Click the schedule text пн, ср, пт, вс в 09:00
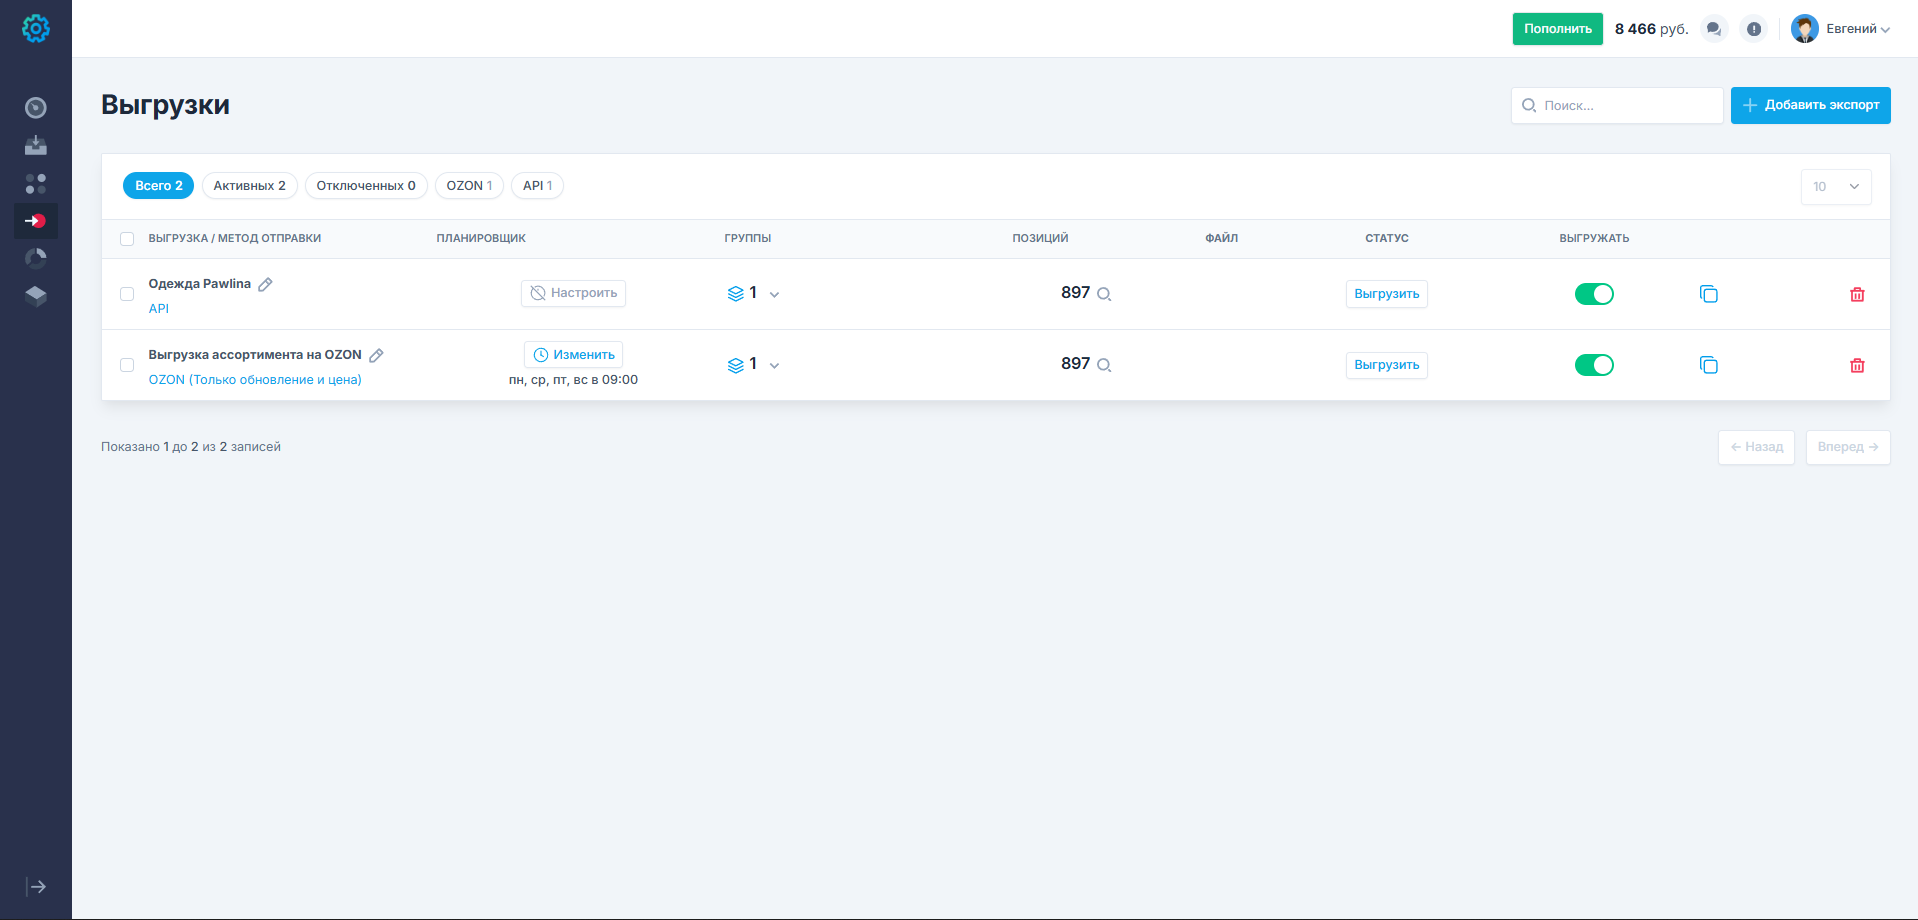 [573, 380]
